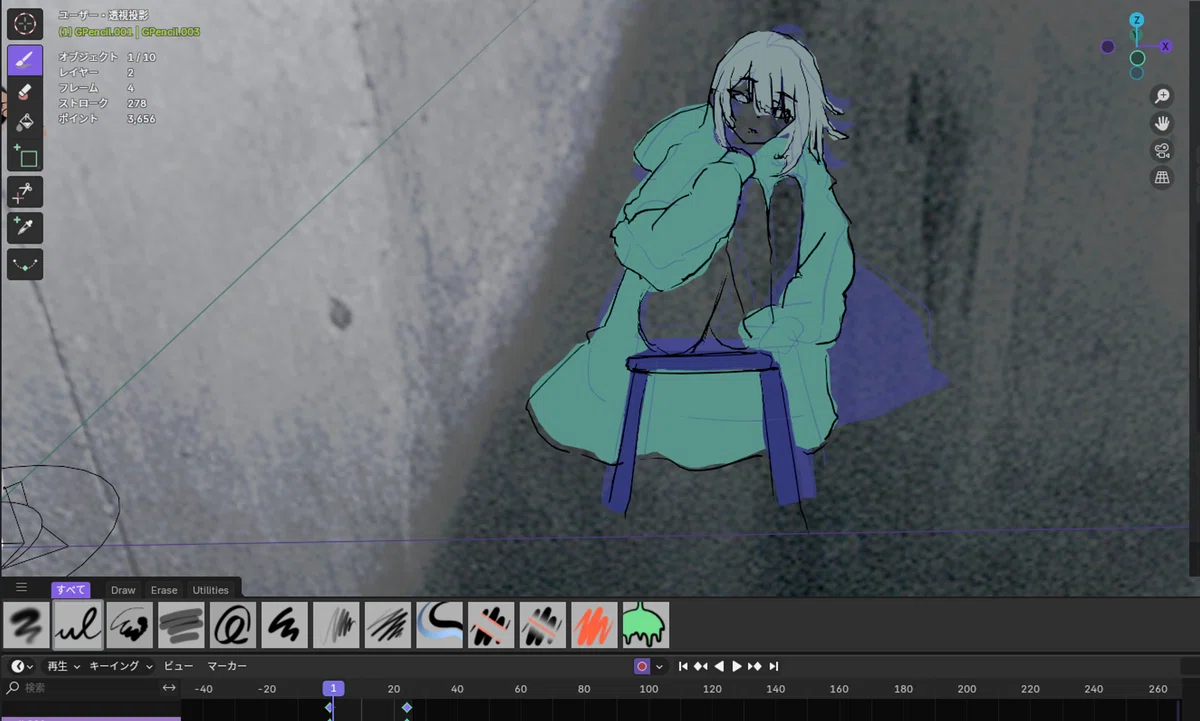This screenshot has height=721, width=1200.
Task: Switch to the Utilities brush tab
Action: (x=211, y=590)
